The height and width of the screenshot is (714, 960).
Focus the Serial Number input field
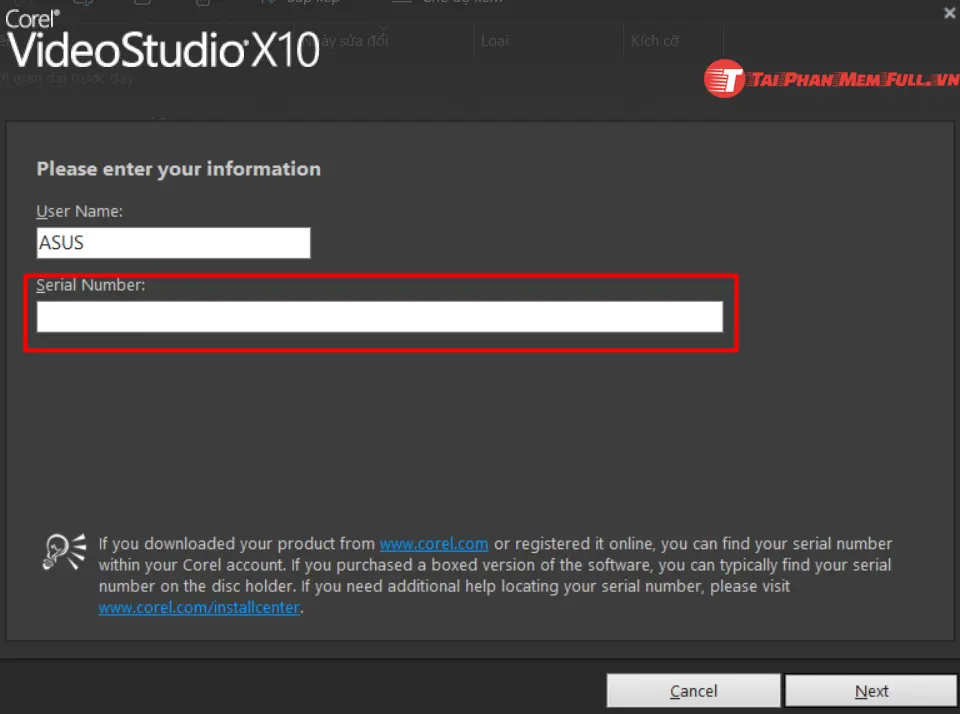[379, 317]
